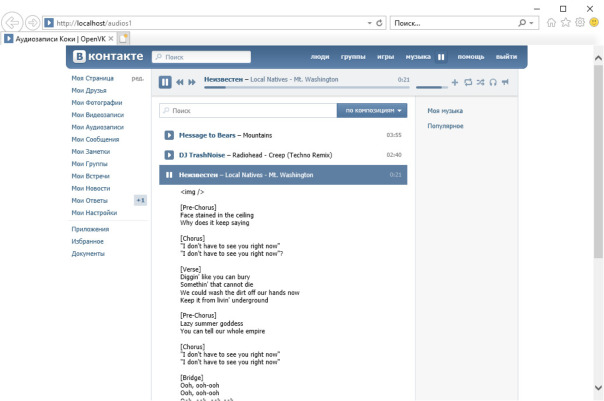Open Избранное
This screenshot has width=604, height=401.
click(87, 242)
